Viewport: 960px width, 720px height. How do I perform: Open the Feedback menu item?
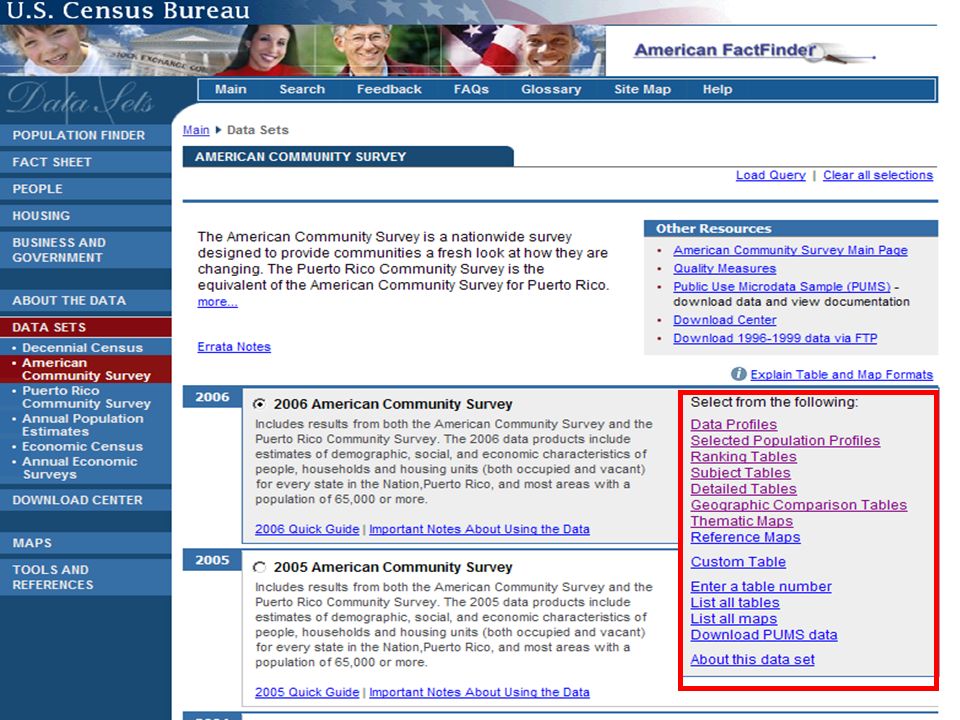(389, 89)
